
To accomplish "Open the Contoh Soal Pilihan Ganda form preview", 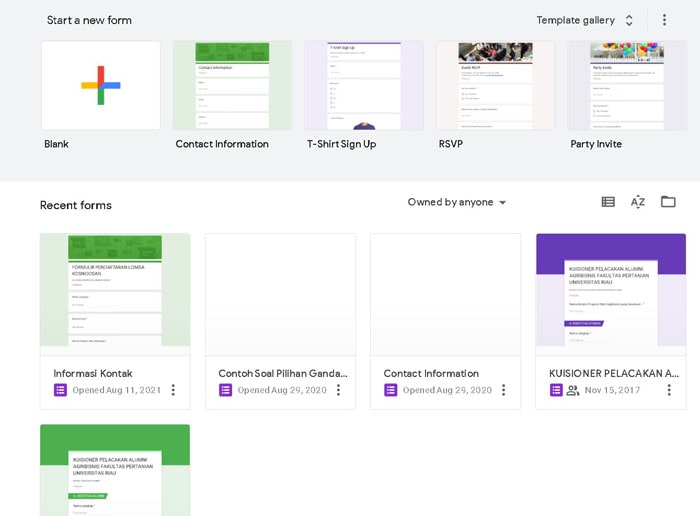I will click(x=280, y=295).
